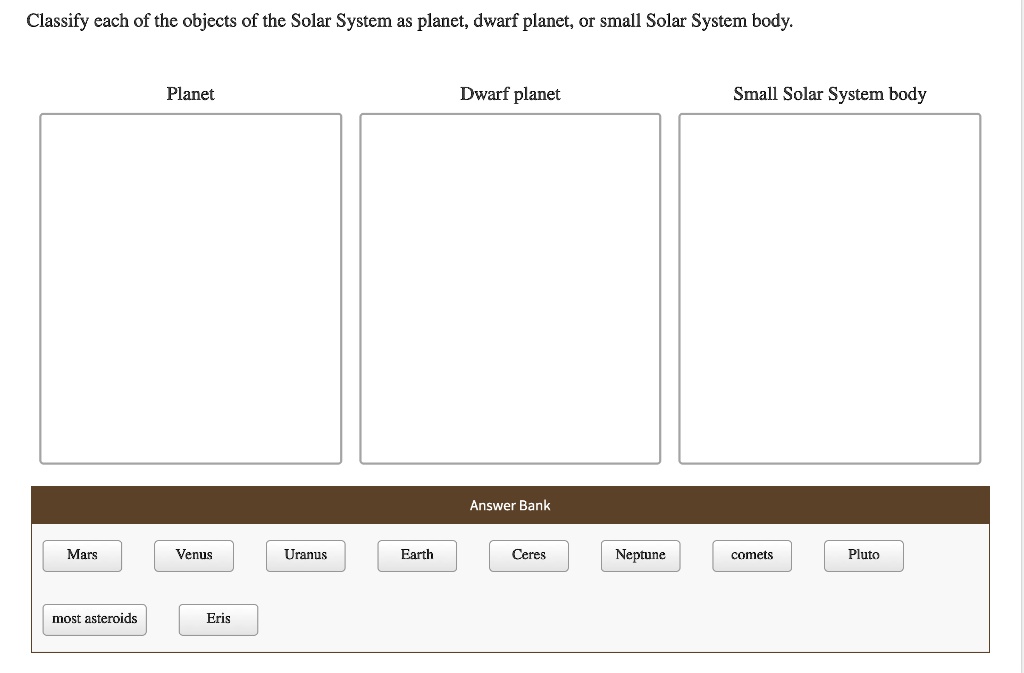Image resolution: width=1024 pixels, height=673 pixels.
Task: Select the Mars answer token
Action: (81, 555)
